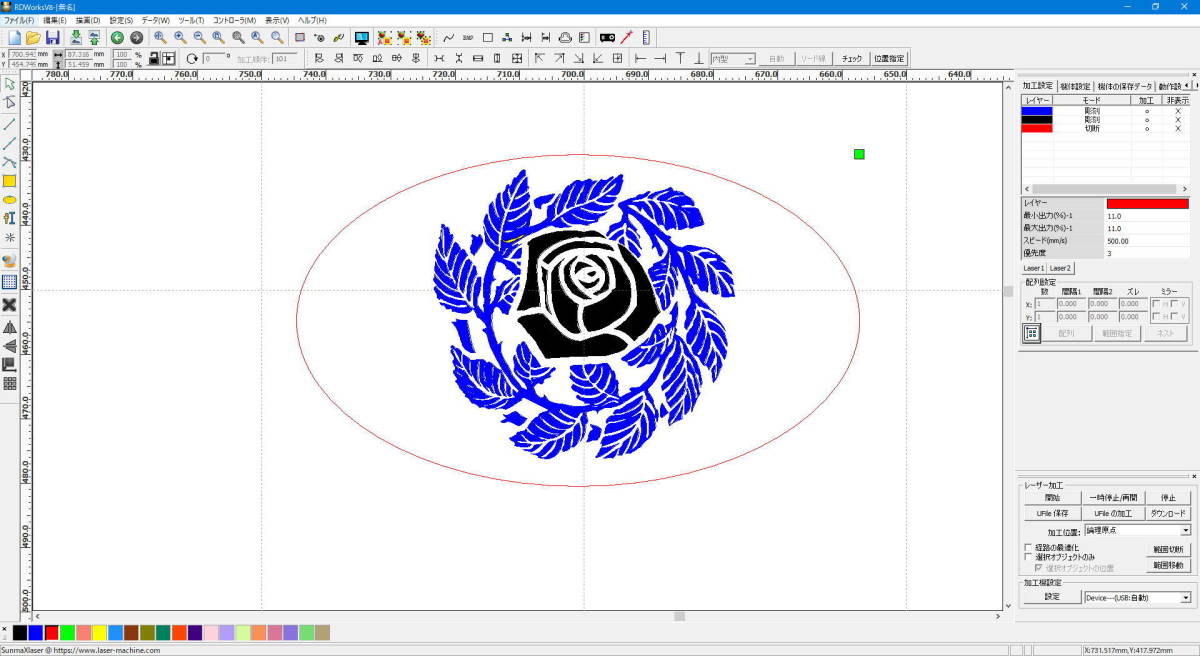Open ファイル(F) menu
Viewport: 1200px width, 656px height.
point(18,20)
